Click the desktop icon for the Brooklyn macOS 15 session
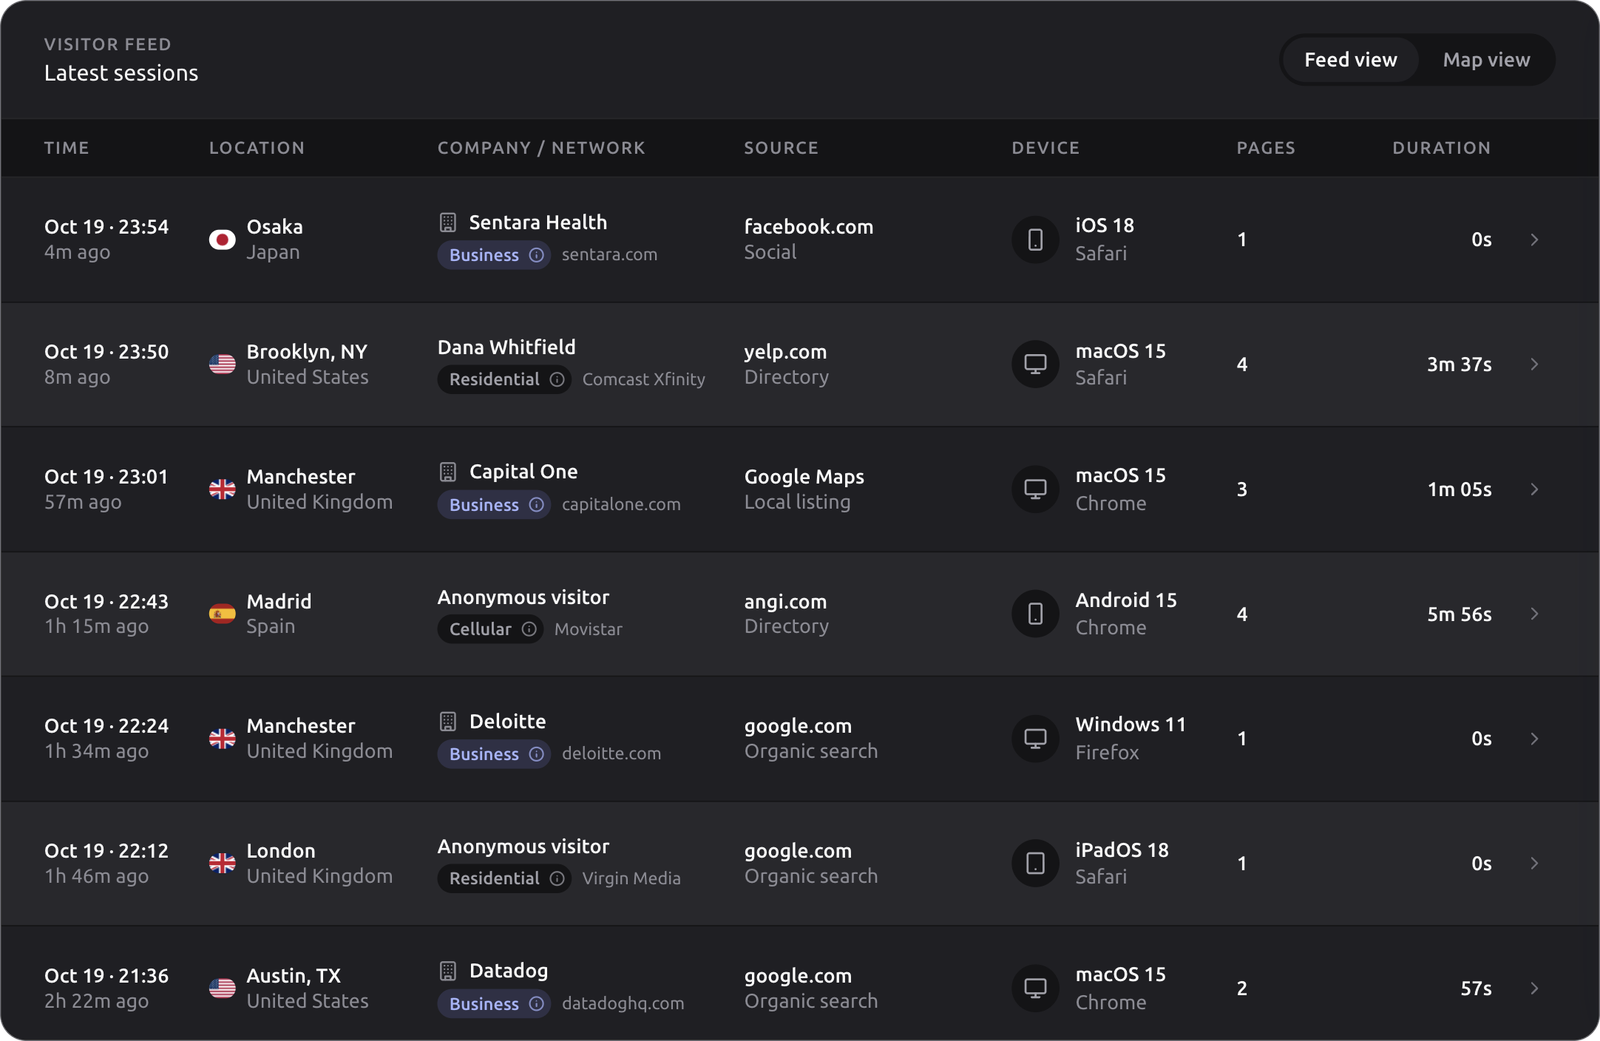The image size is (1600, 1041). click(1035, 364)
